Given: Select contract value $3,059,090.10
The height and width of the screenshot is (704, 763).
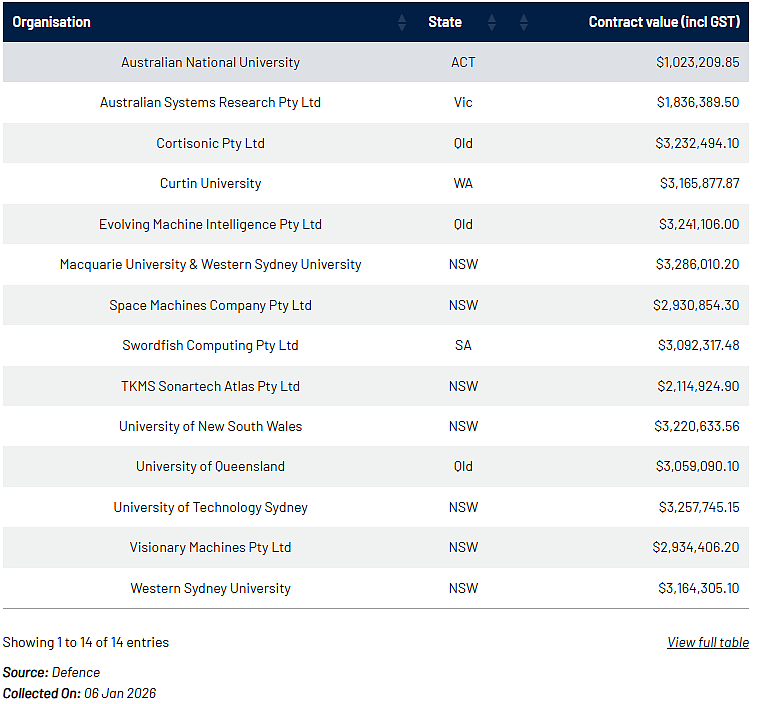Looking at the screenshot, I should click(697, 466).
